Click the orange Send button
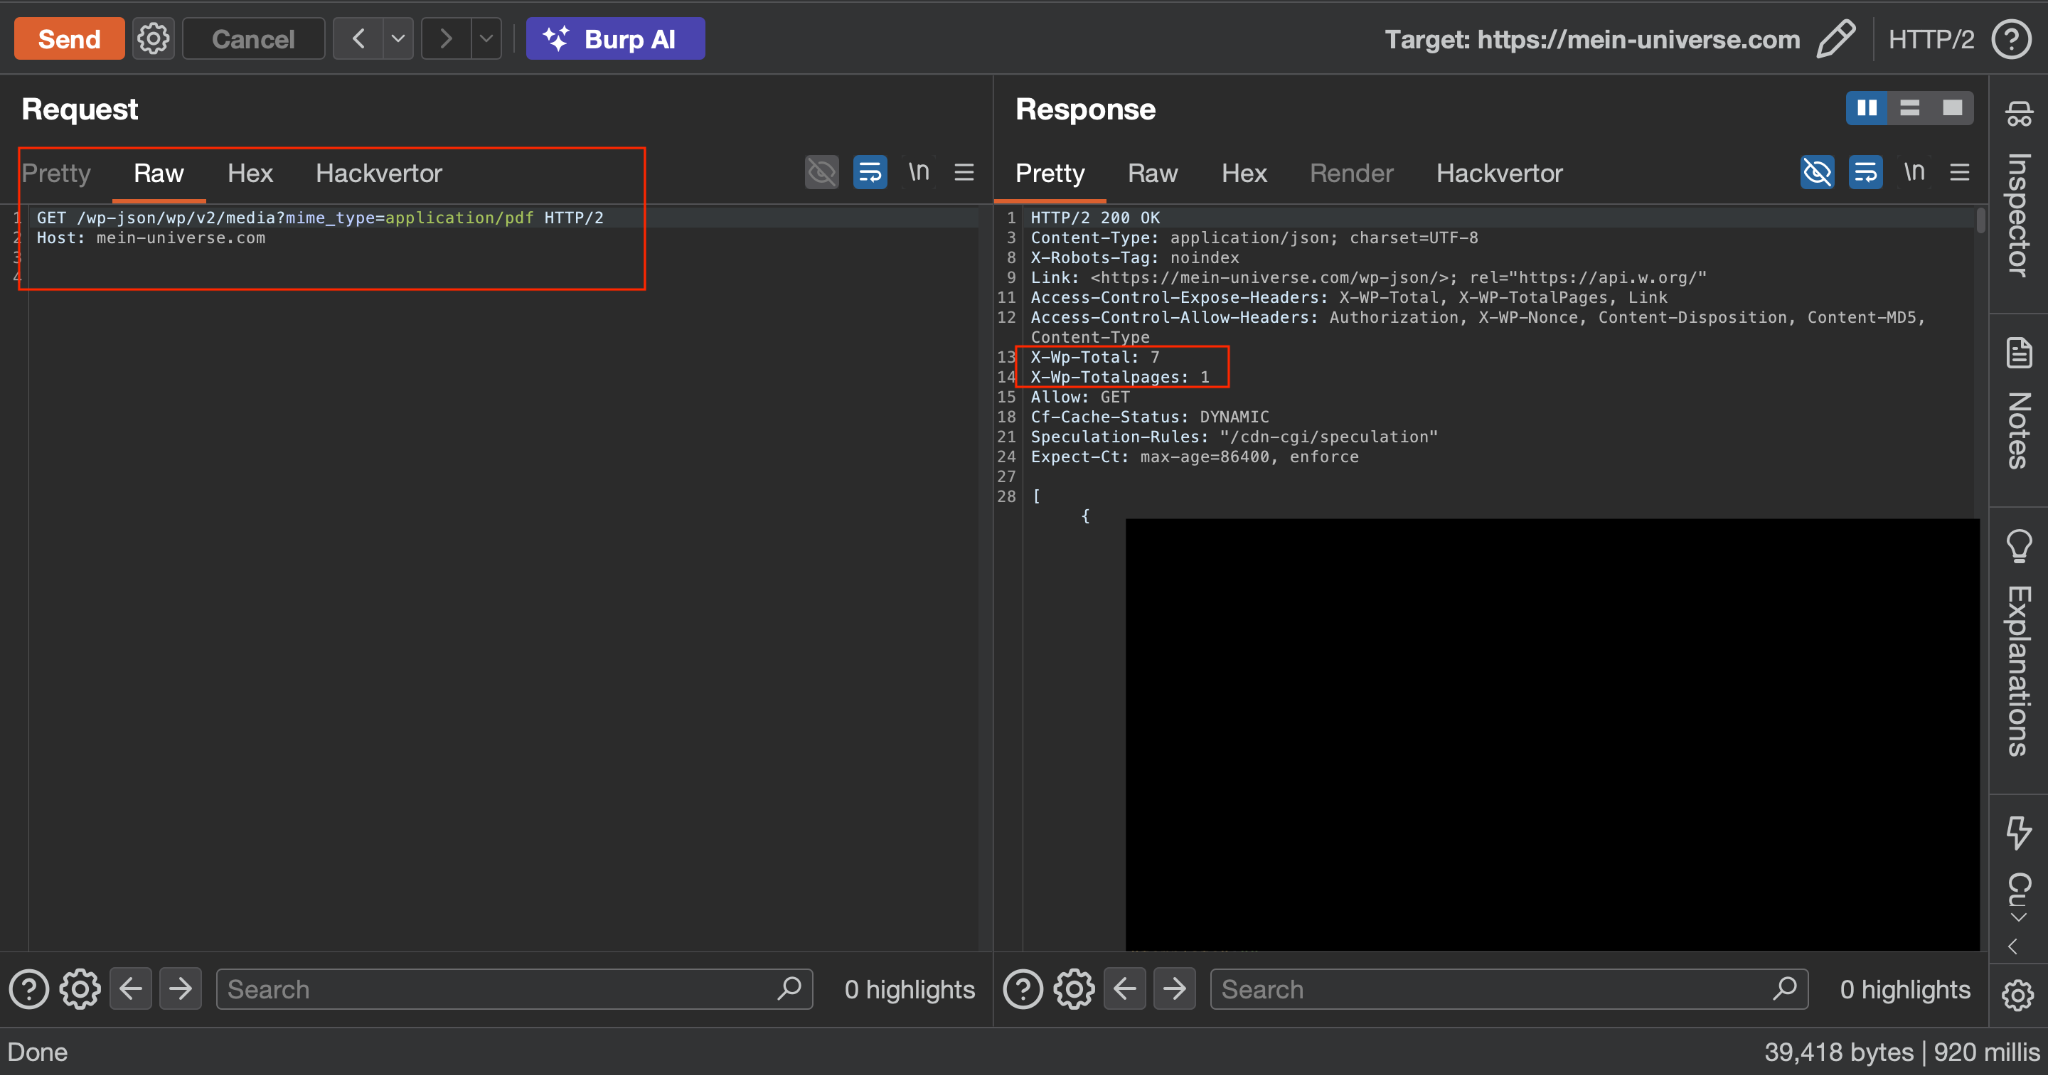Image resolution: width=2048 pixels, height=1075 pixels. tap(69, 39)
